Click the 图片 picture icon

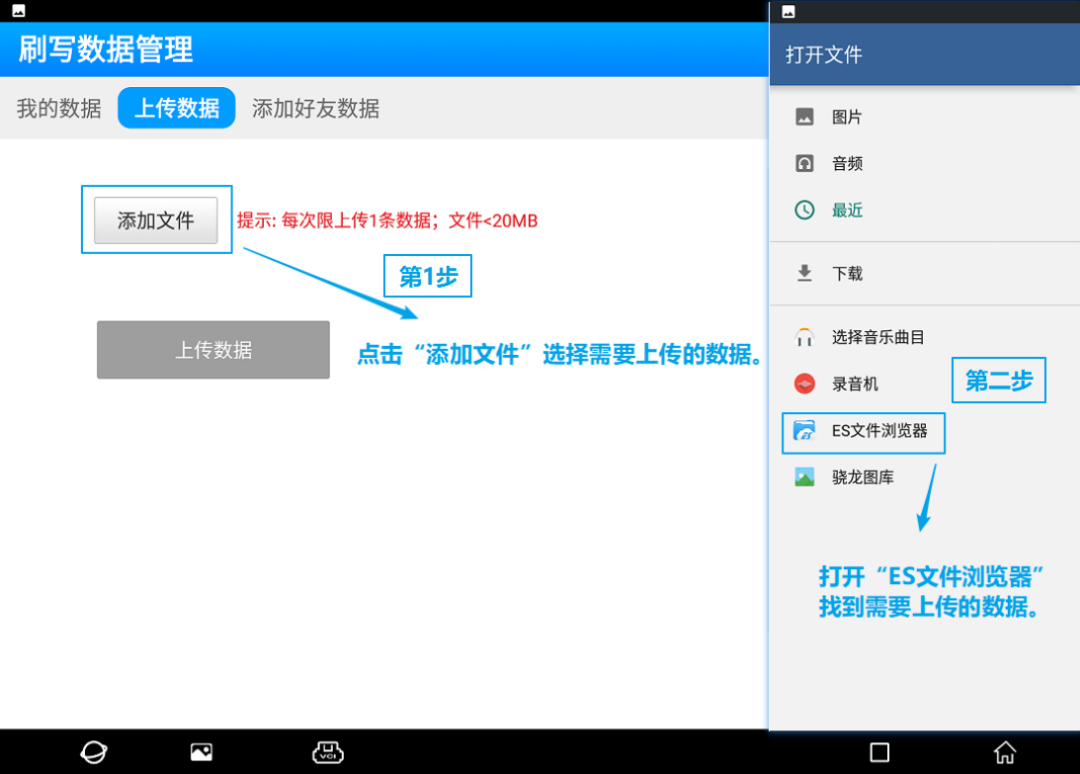[x=804, y=116]
